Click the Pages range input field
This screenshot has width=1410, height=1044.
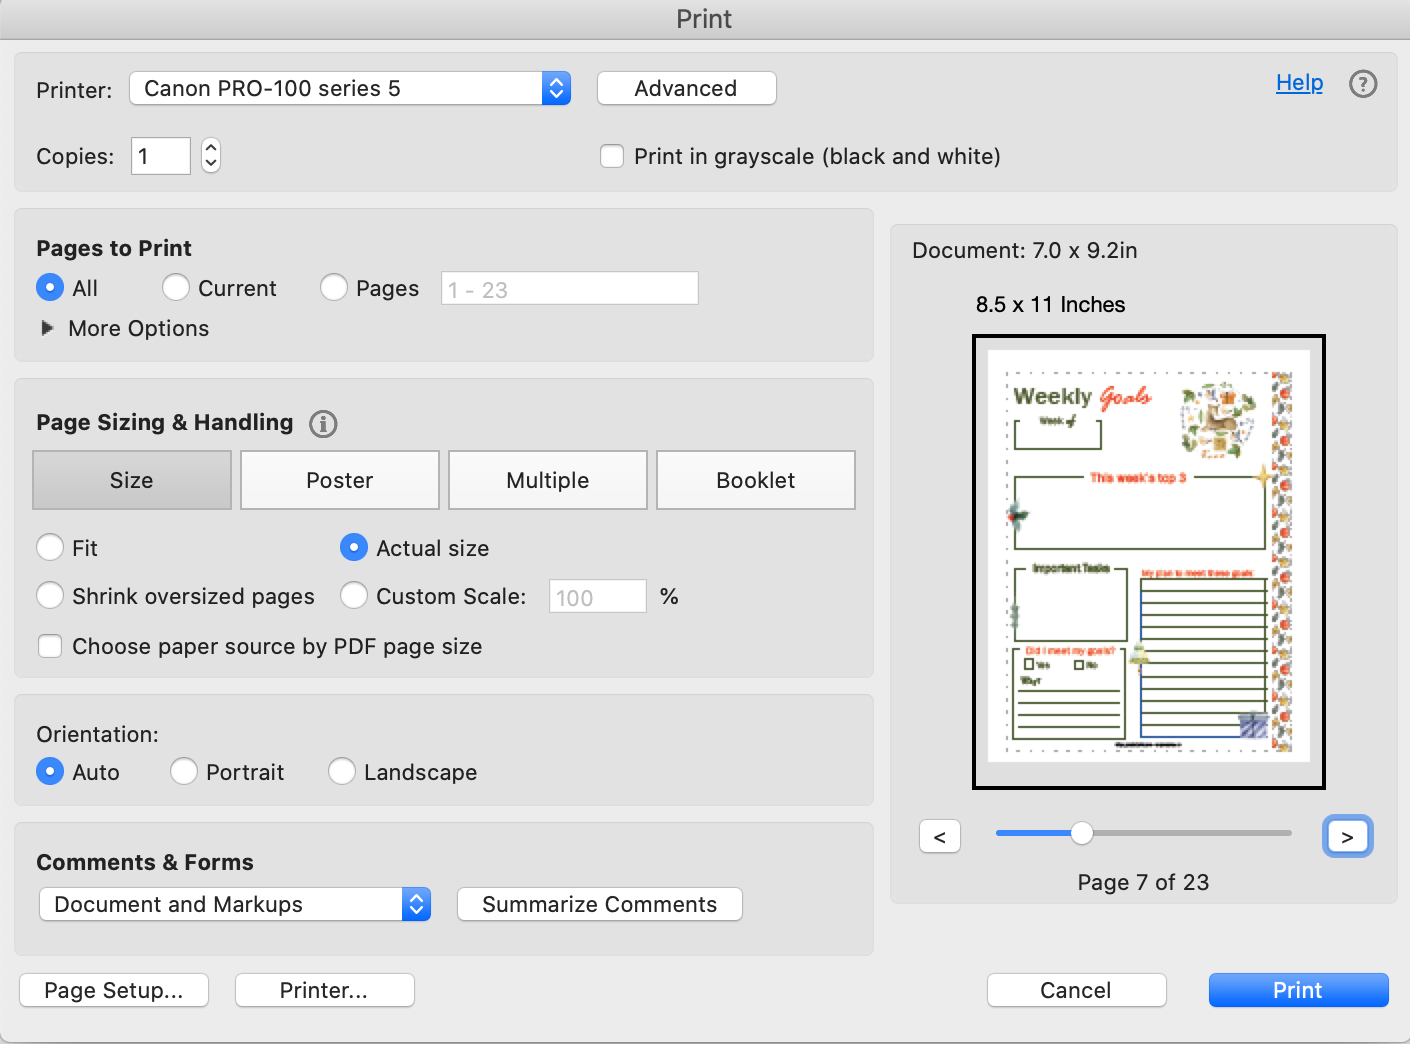click(569, 289)
